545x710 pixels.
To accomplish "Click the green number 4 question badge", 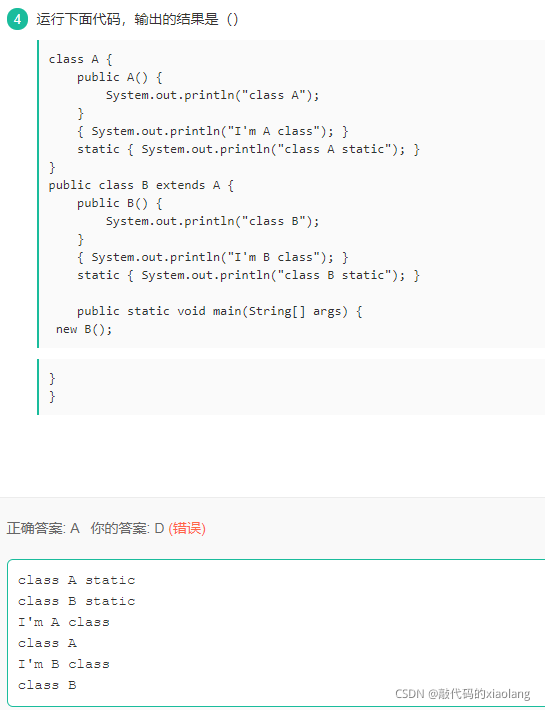I will (17, 19).
